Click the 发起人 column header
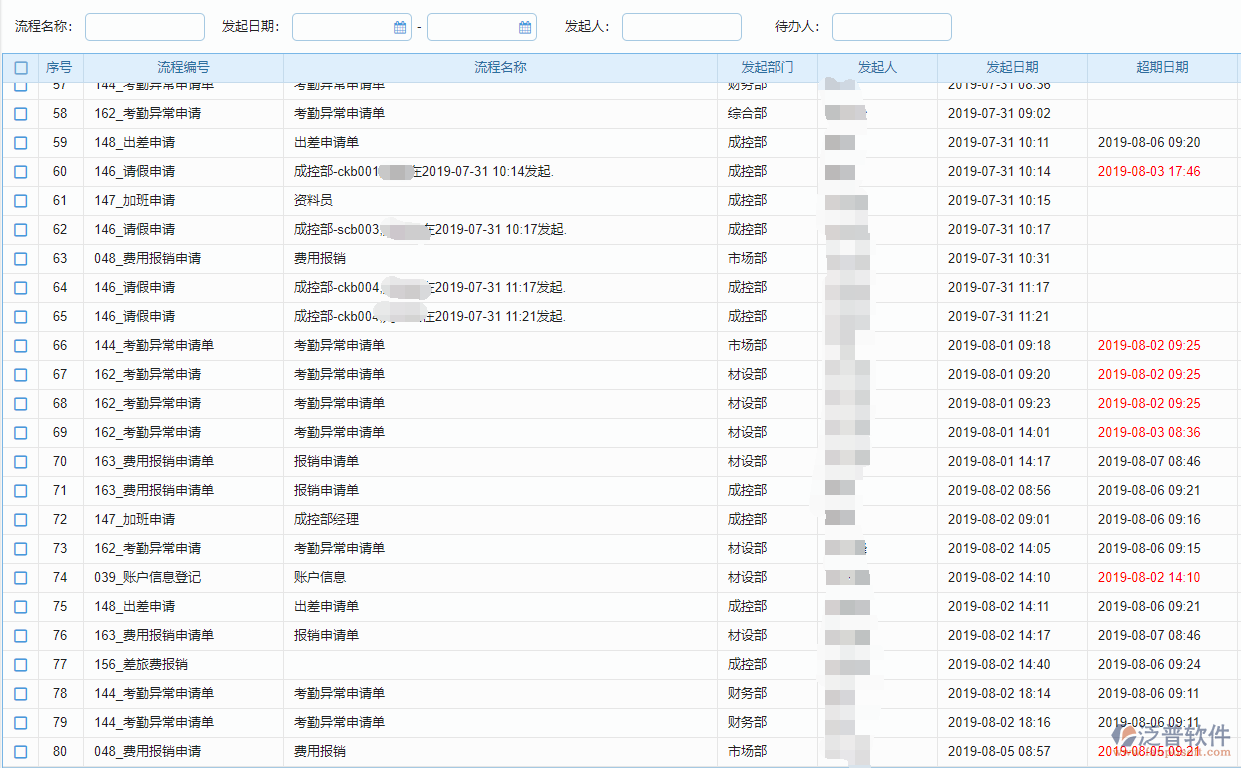 (x=877, y=68)
